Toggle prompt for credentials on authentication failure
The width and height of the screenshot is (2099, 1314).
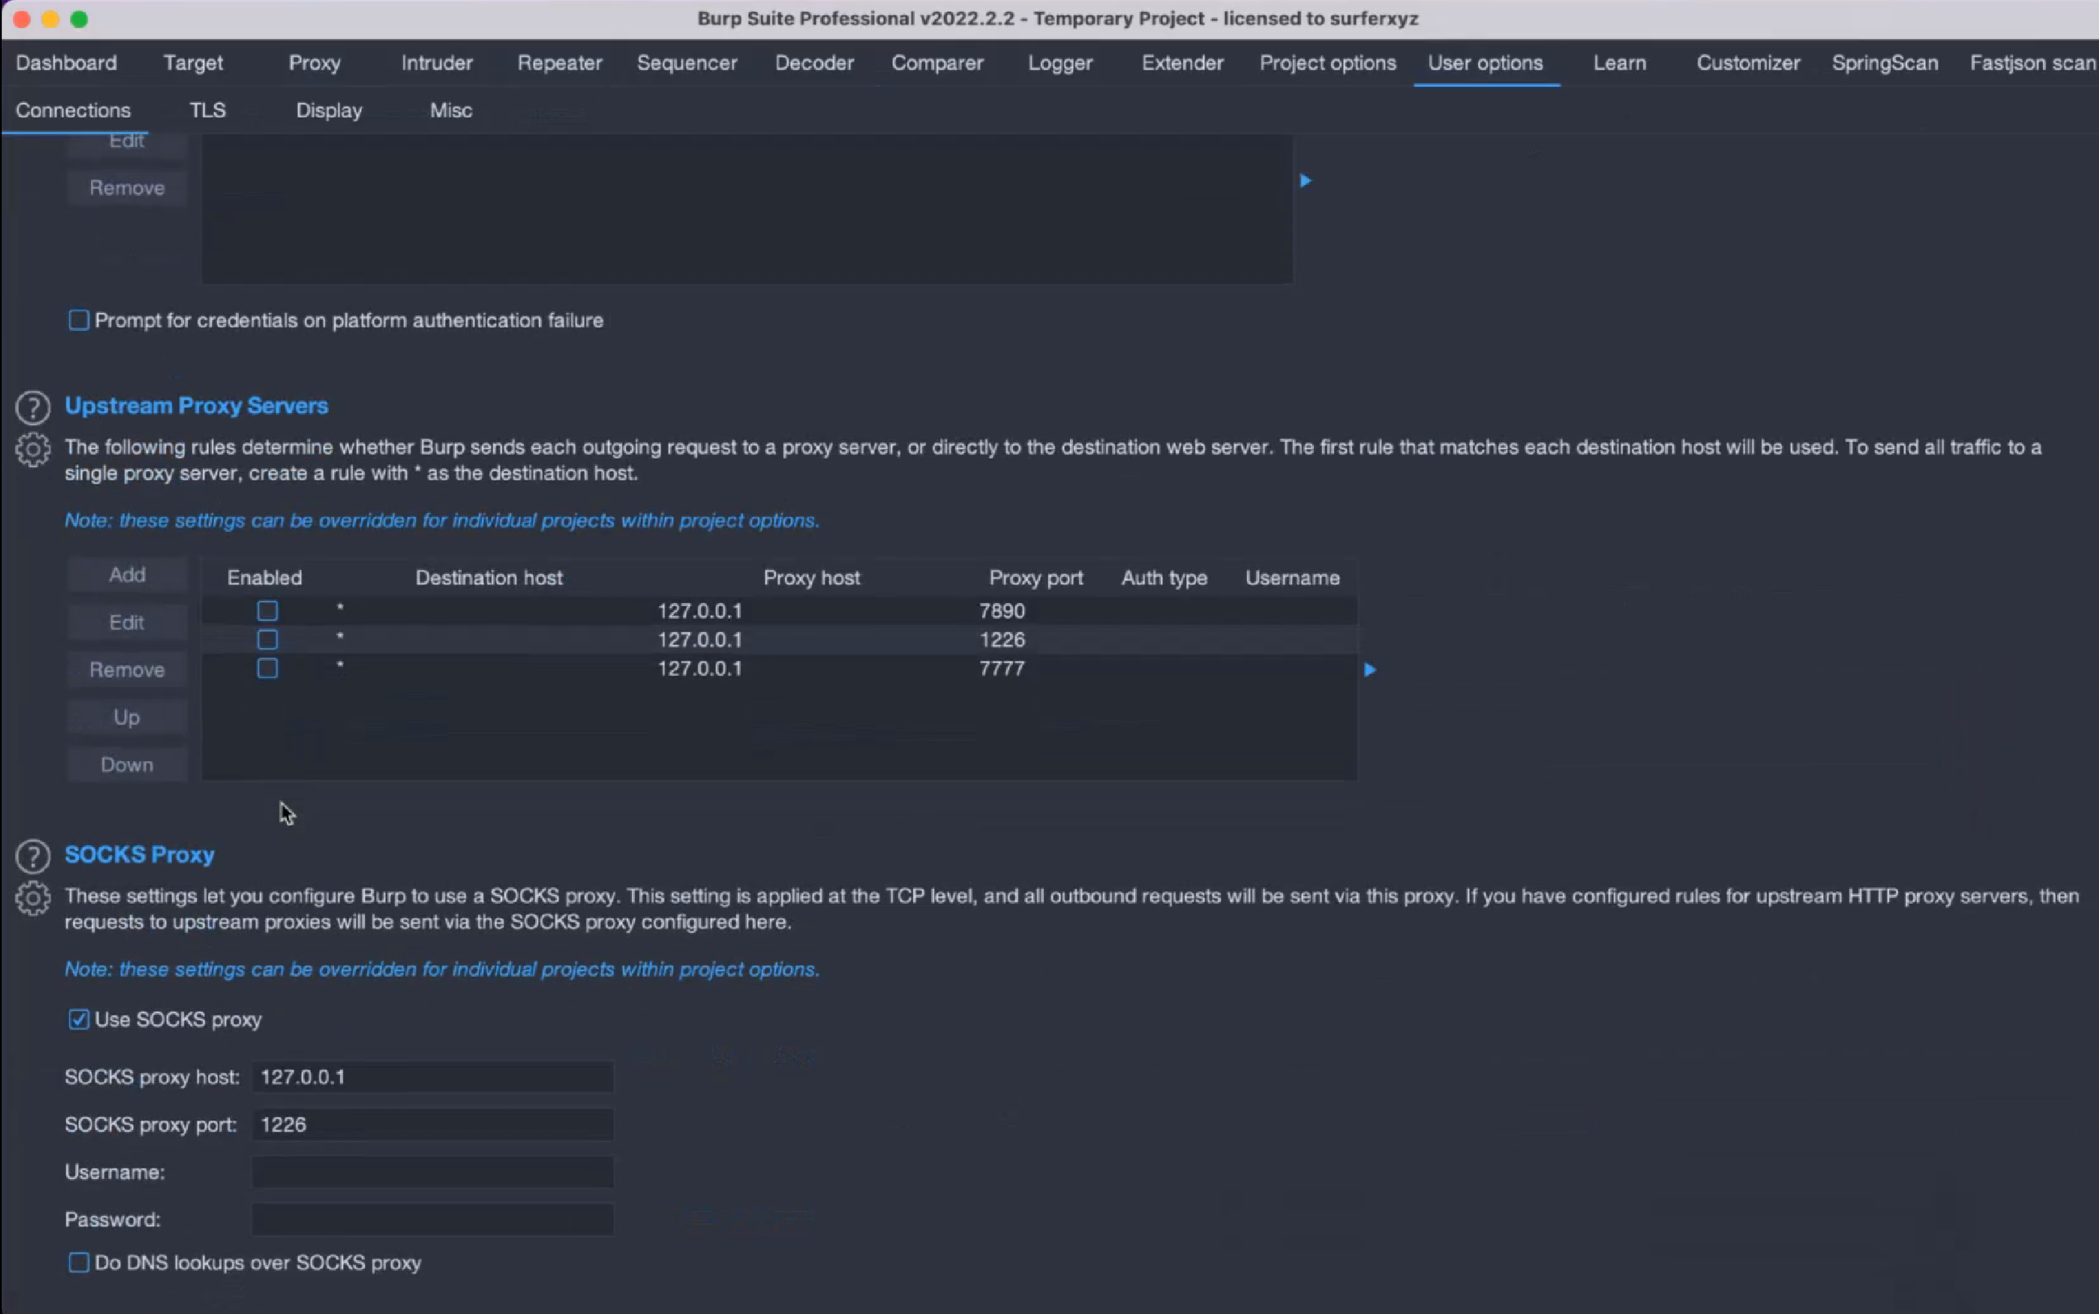click(x=78, y=320)
